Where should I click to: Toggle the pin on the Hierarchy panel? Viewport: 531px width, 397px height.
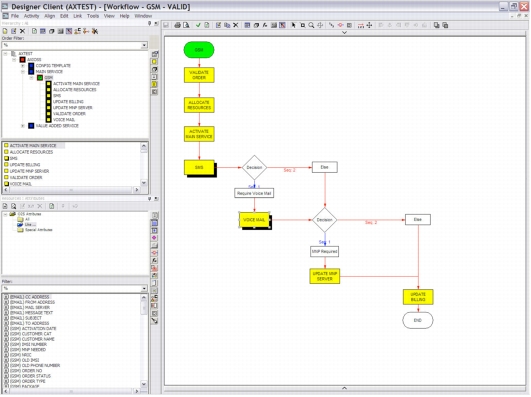150,23
